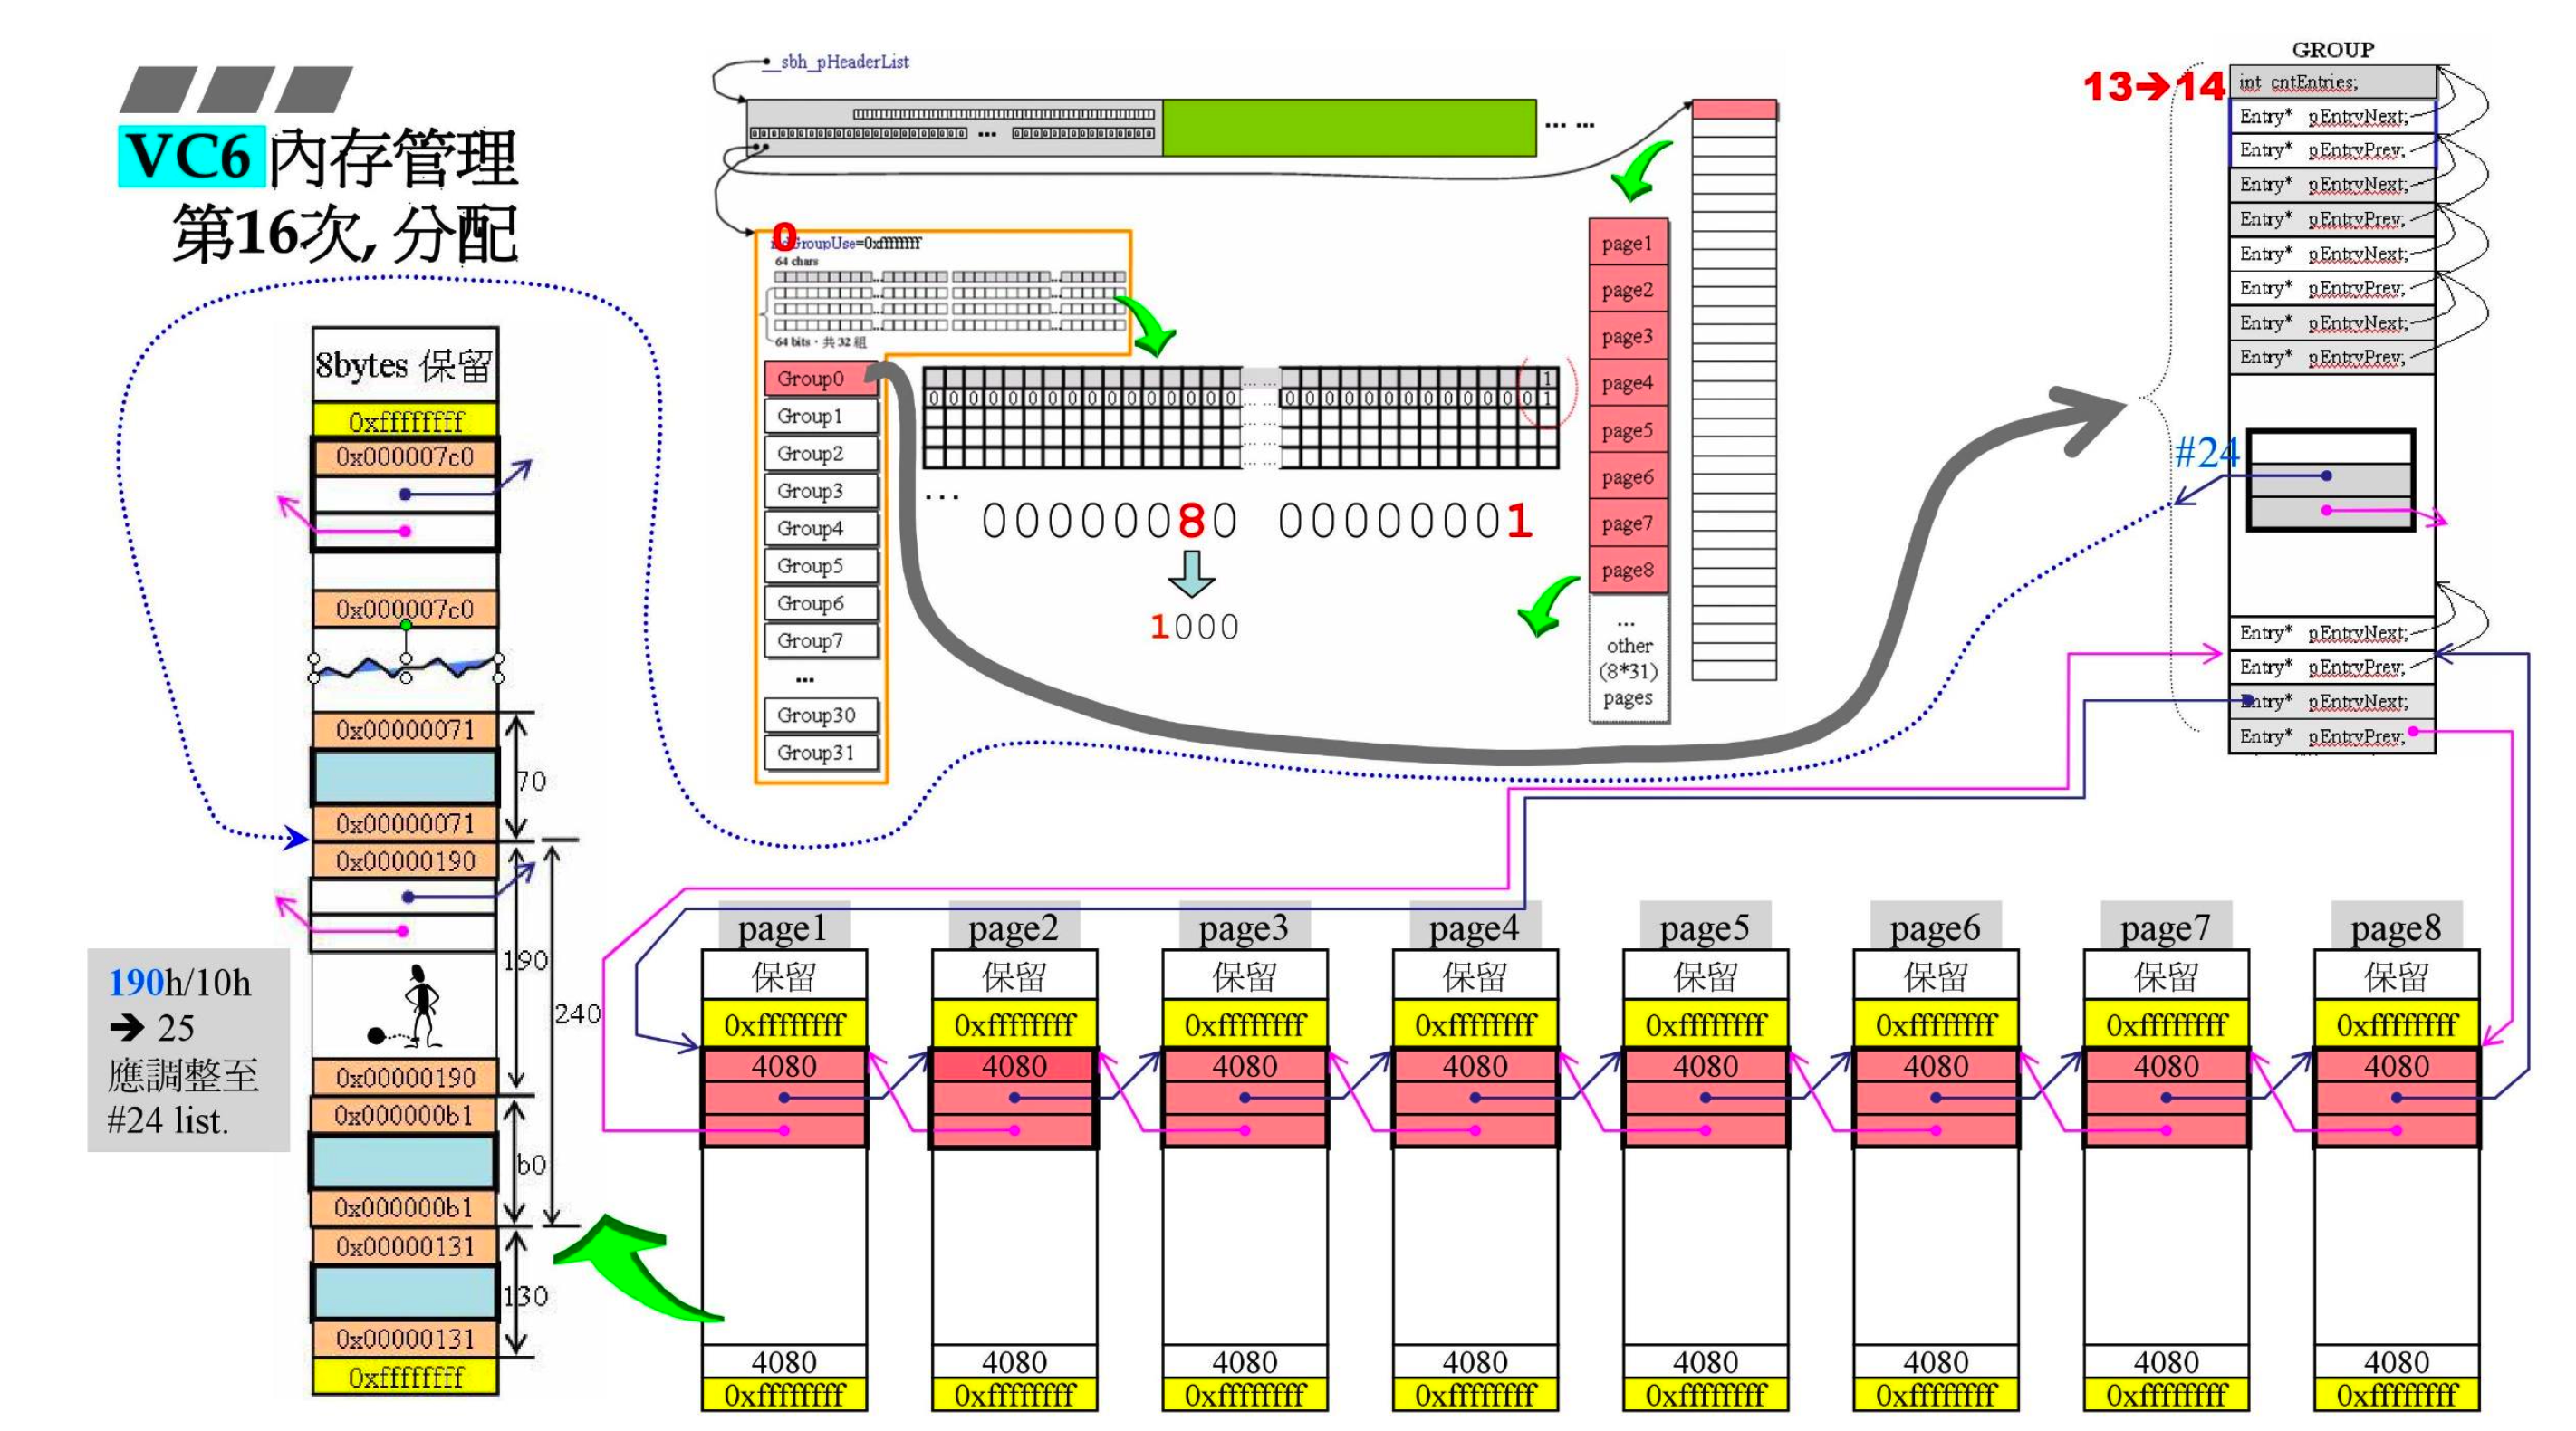2576x1431 pixels.
Task: Click the jagged blue break line shape
Action: coord(405,664)
